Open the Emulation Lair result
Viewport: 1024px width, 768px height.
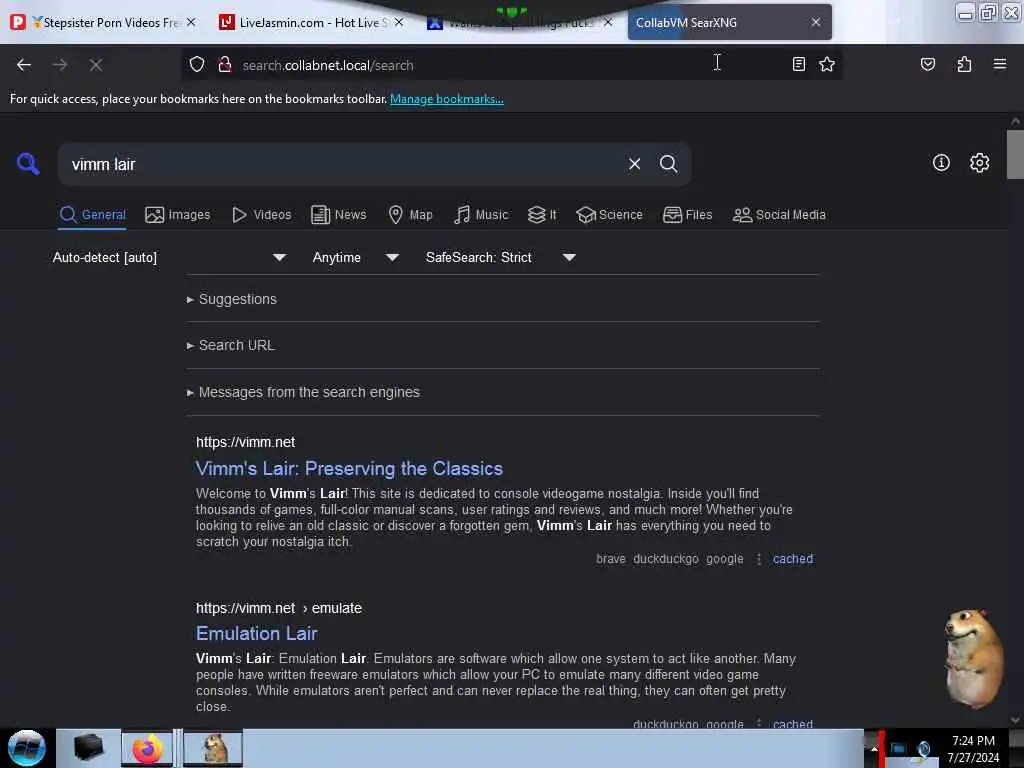(257, 633)
